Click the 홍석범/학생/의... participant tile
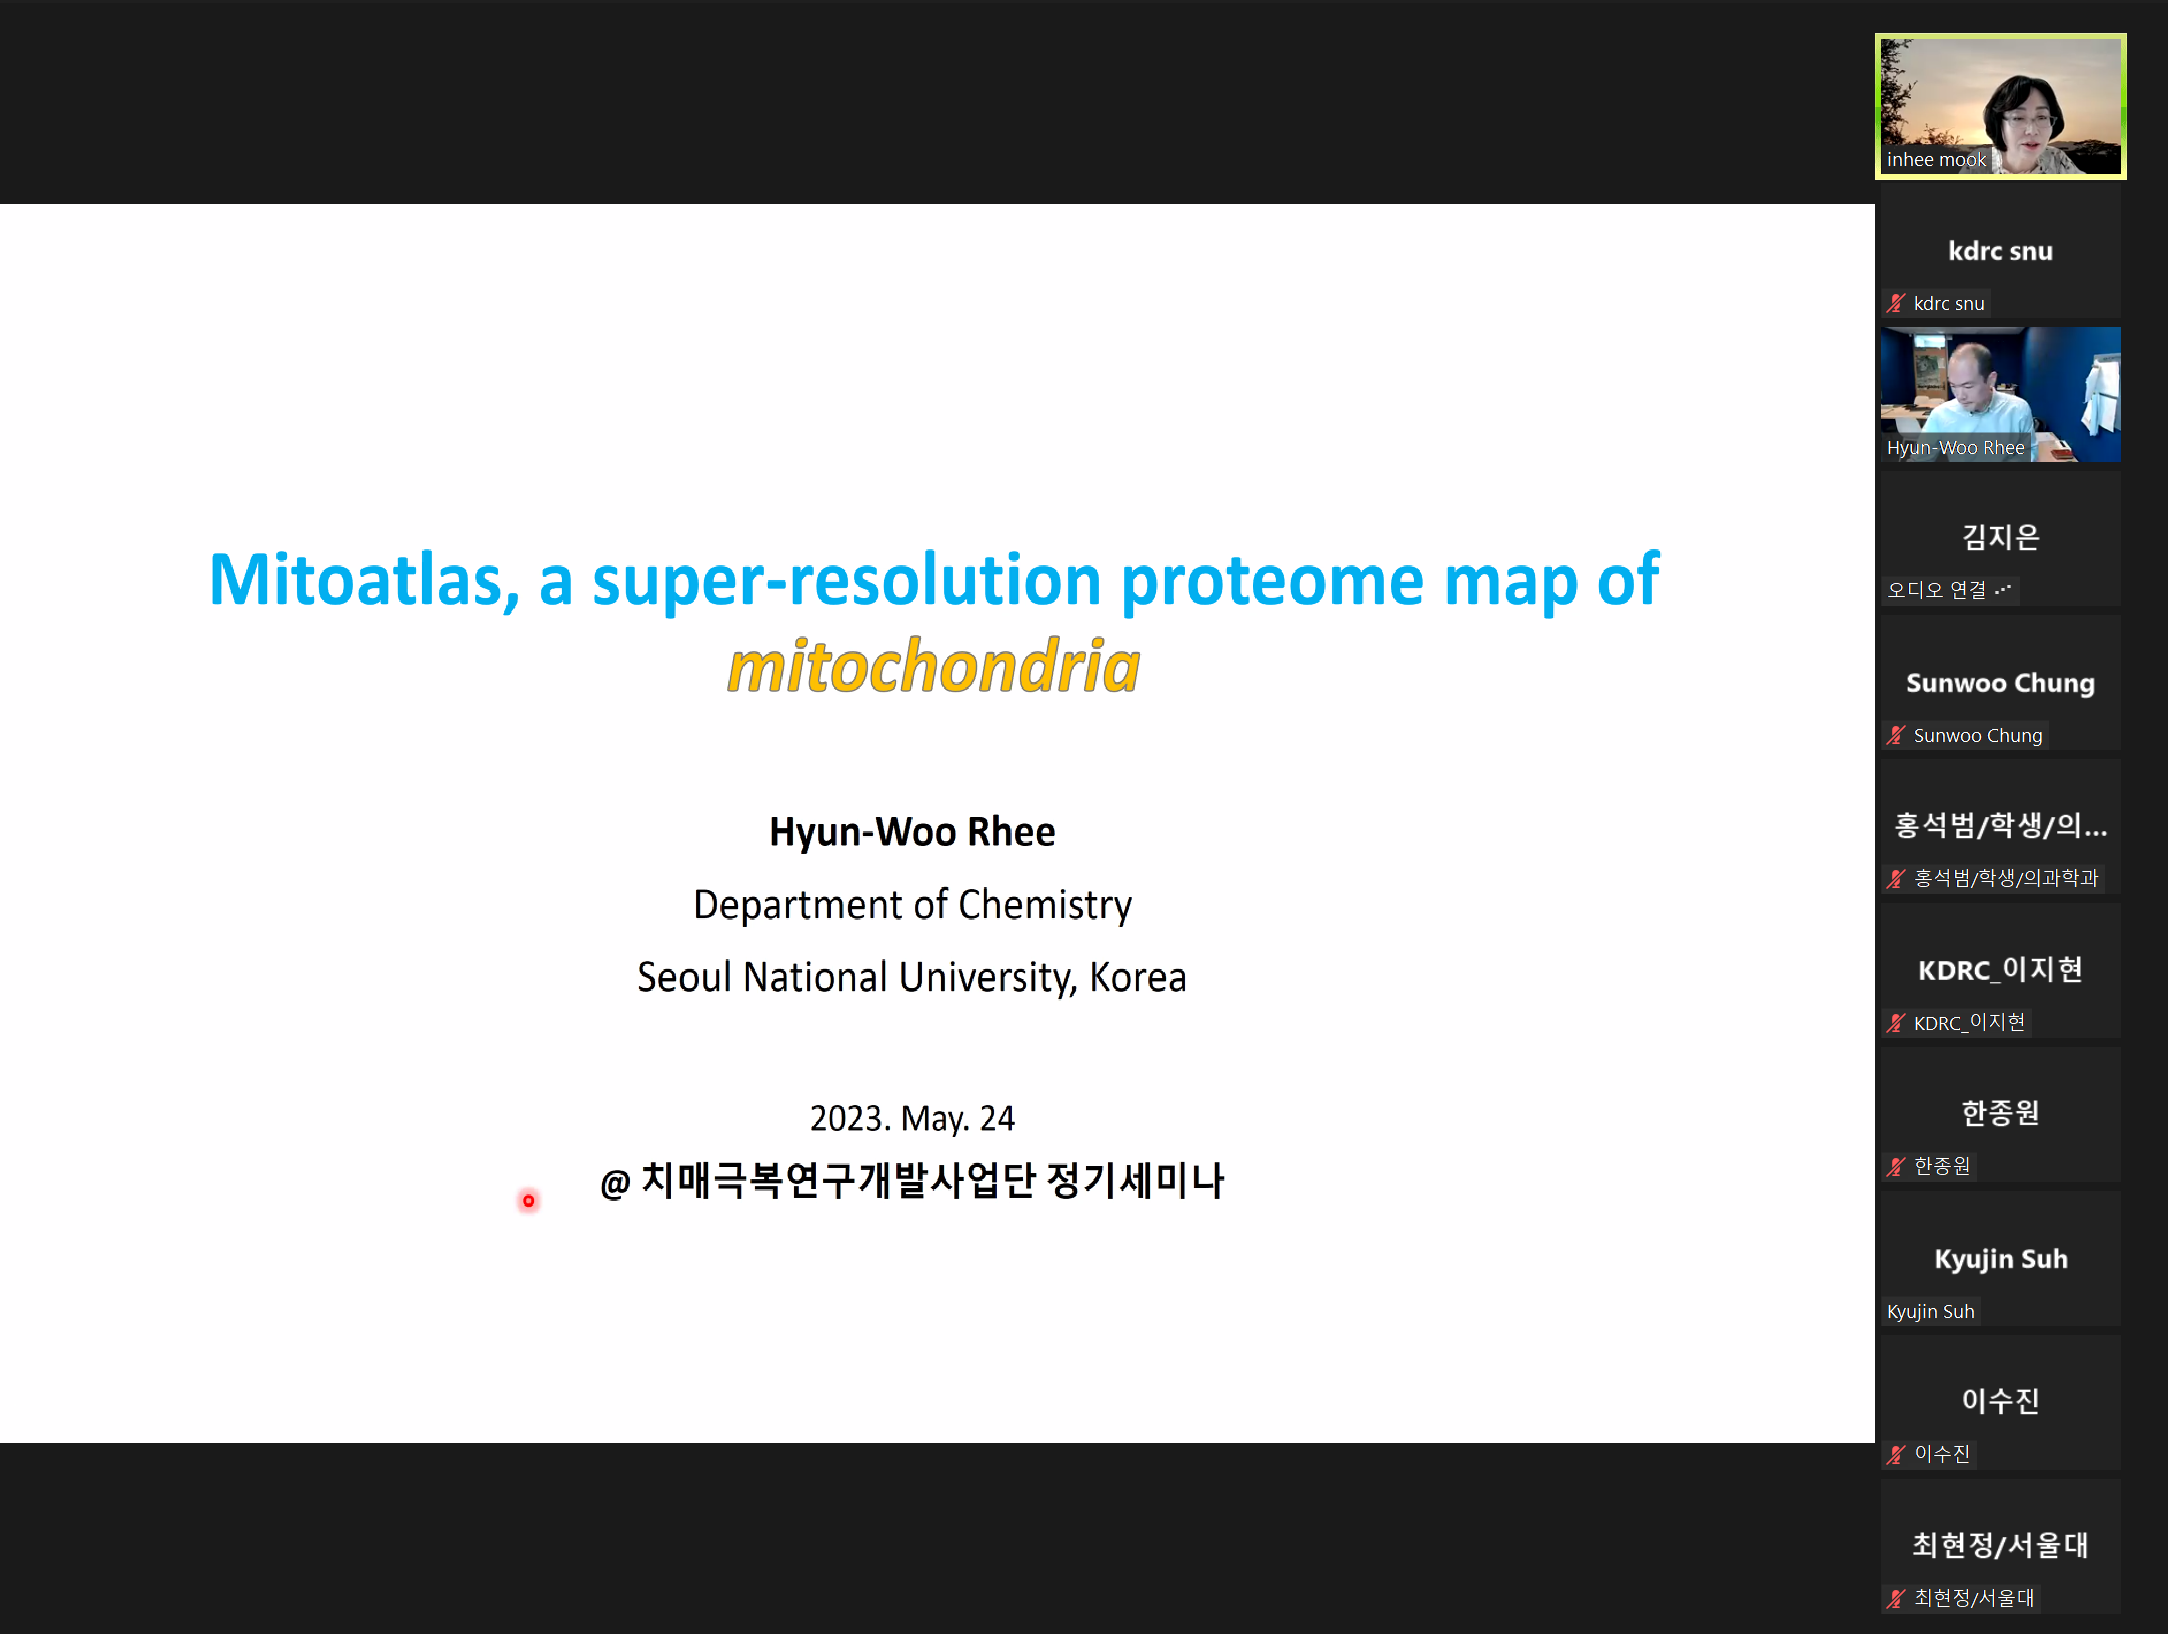This screenshot has height=1634, width=2168. coord(2000,826)
